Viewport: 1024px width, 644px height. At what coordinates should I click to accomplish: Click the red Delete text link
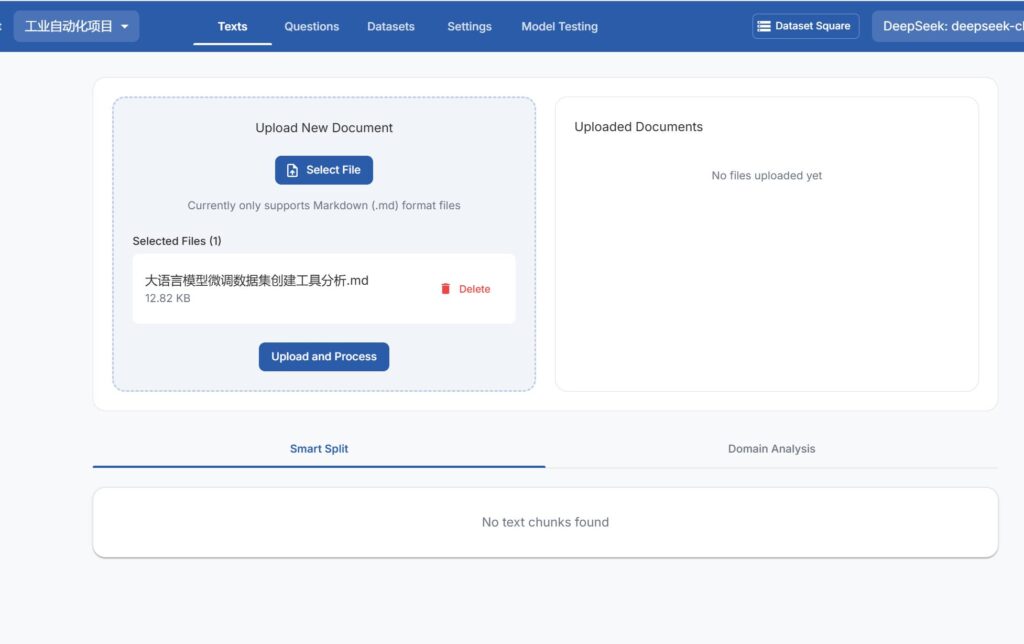(x=474, y=289)
